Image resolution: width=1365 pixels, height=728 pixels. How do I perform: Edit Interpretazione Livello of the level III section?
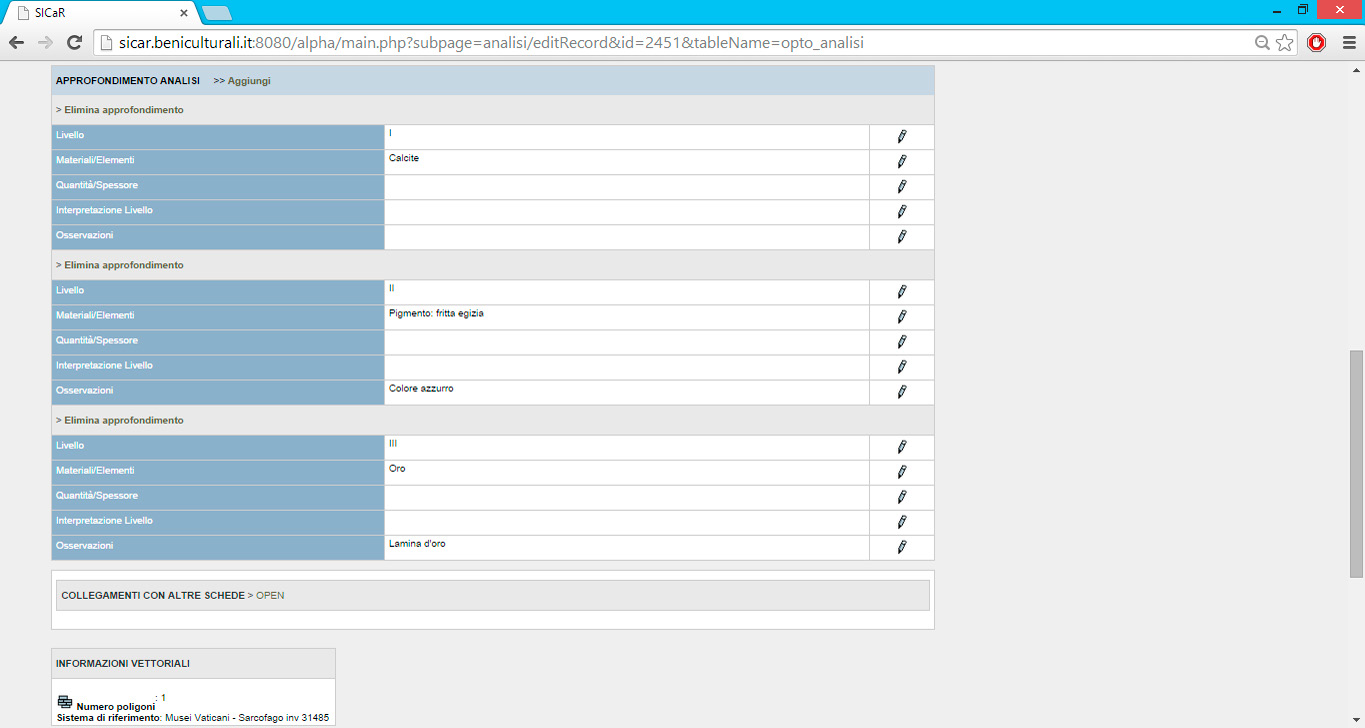901,522
